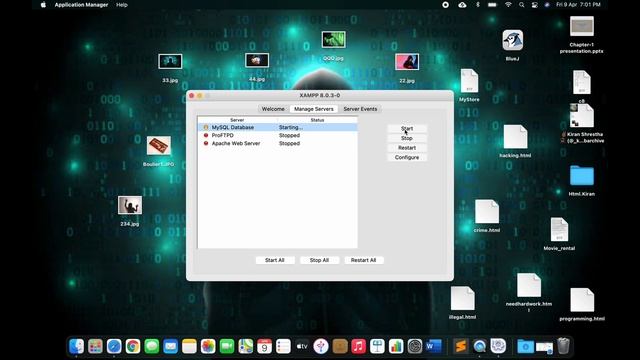Click Start All servers button

(275, 260)
